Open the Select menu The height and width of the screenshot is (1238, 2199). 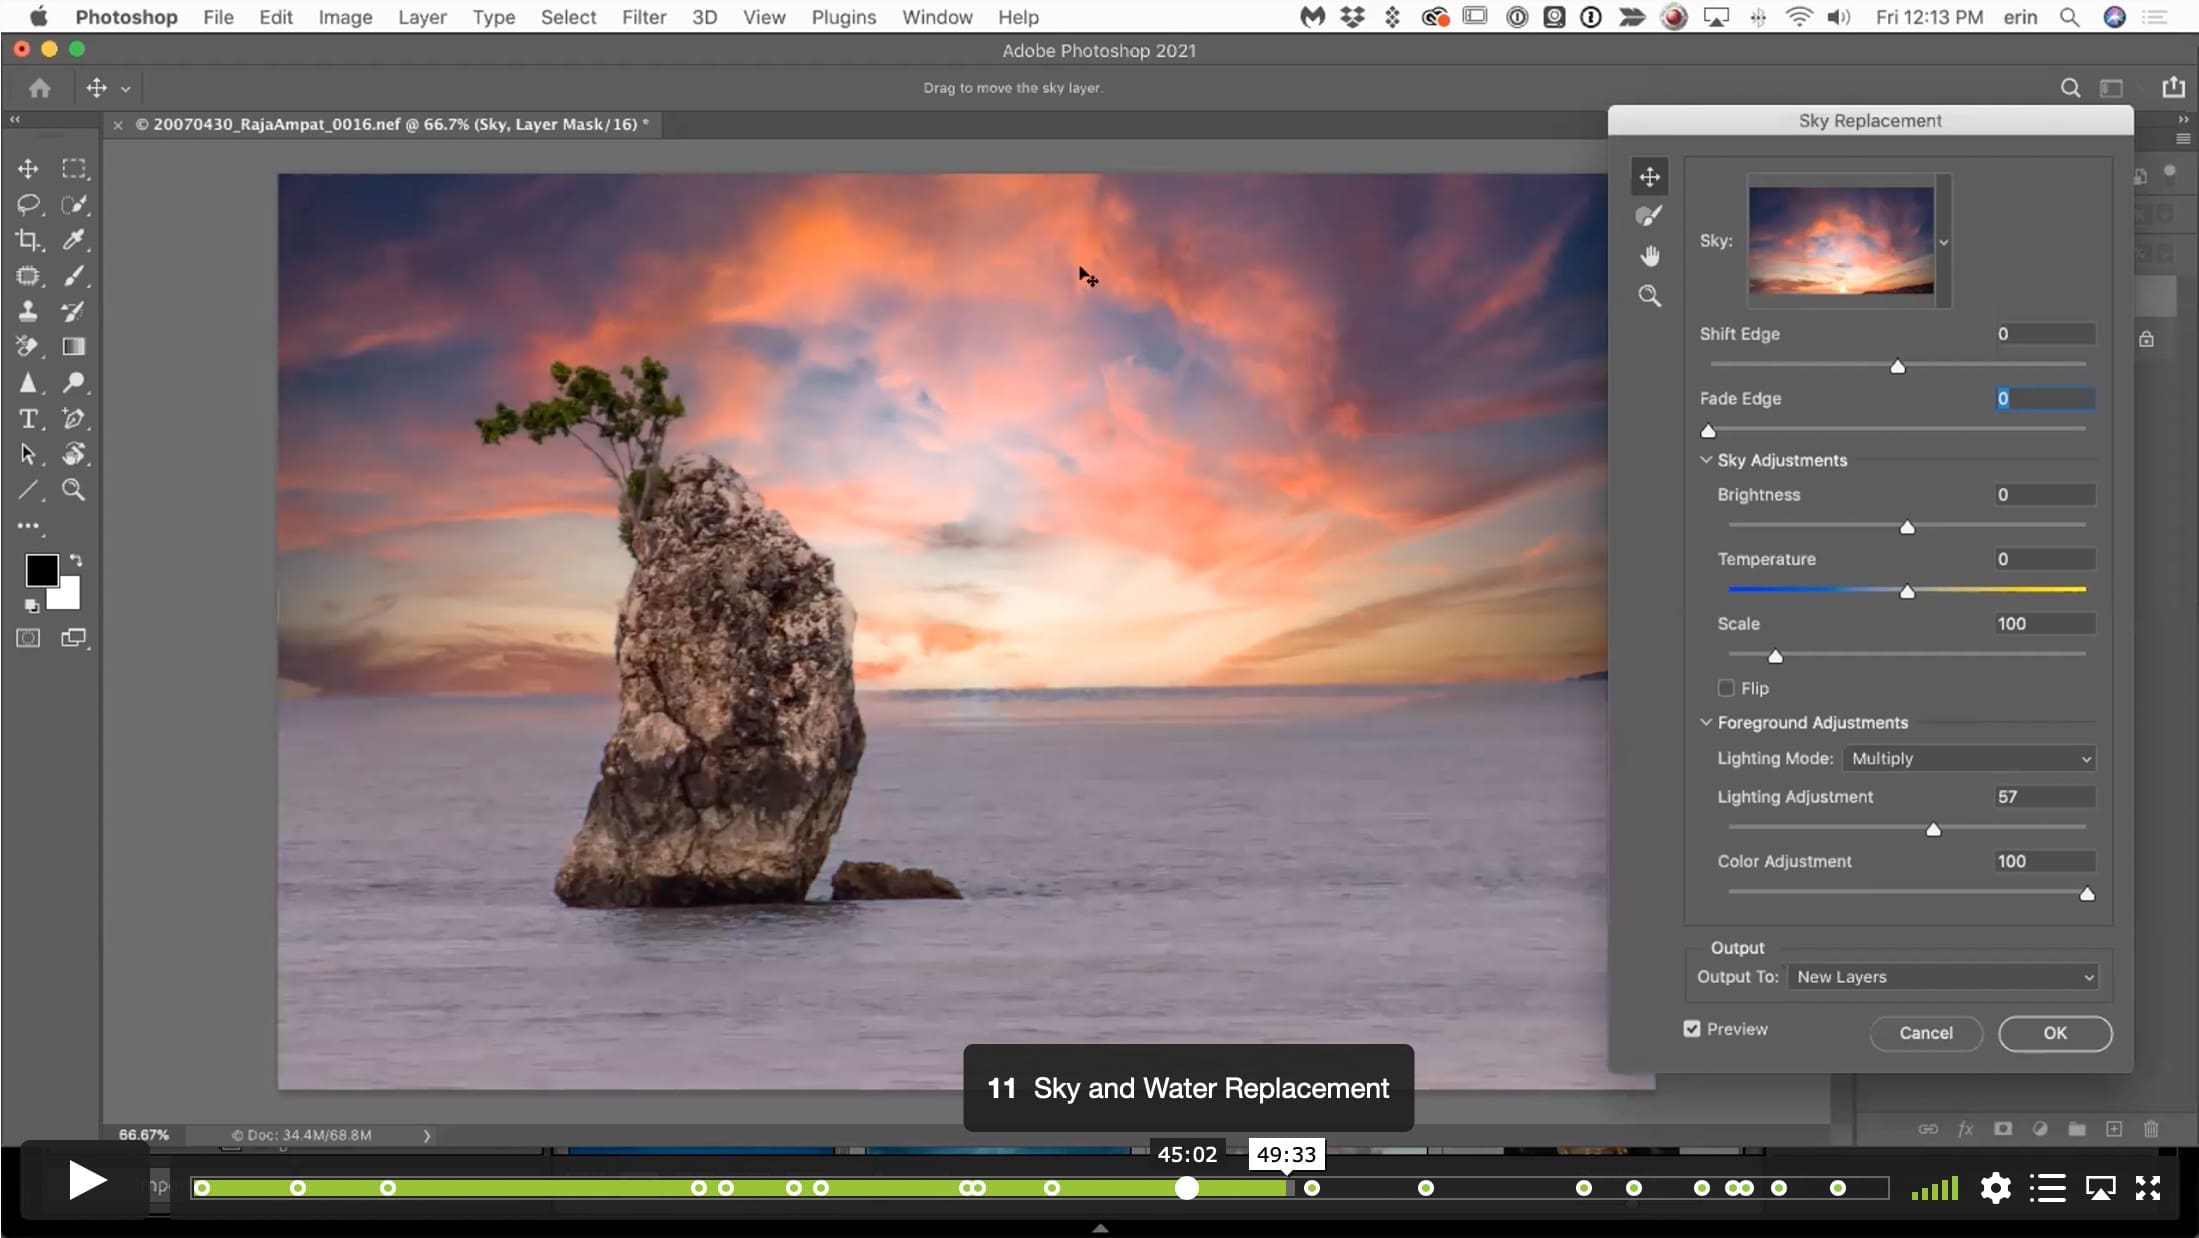coord(568,17)
